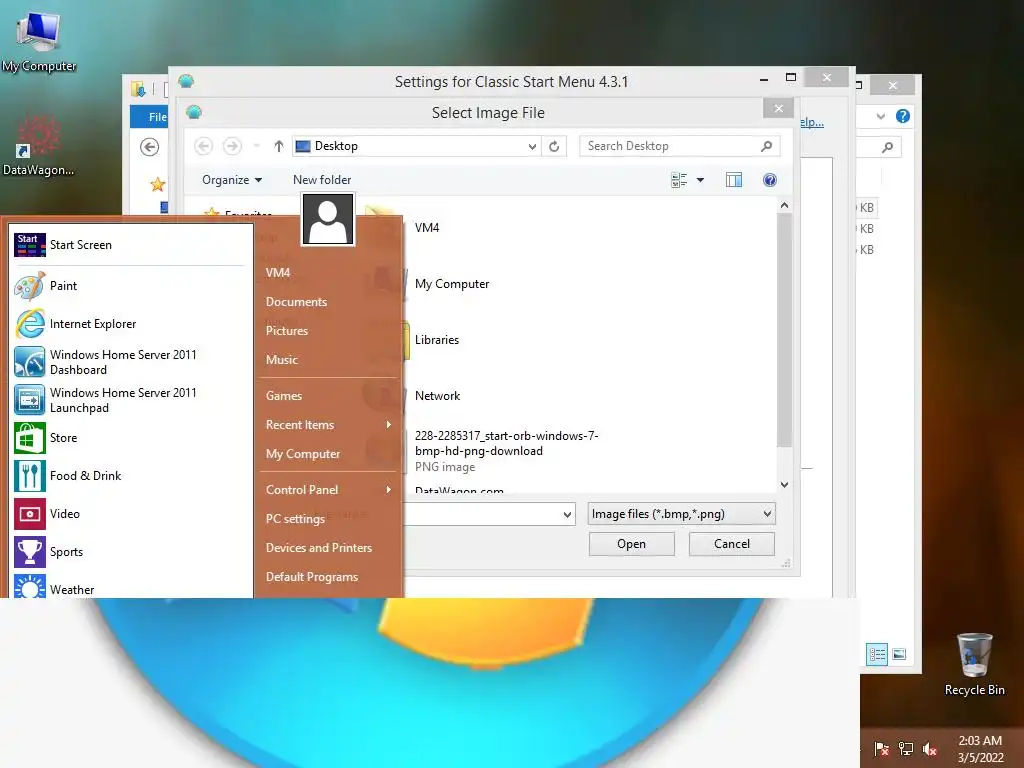Expand the view options dropdown arrow
1024x768 pixels.
tap(700, 180)
